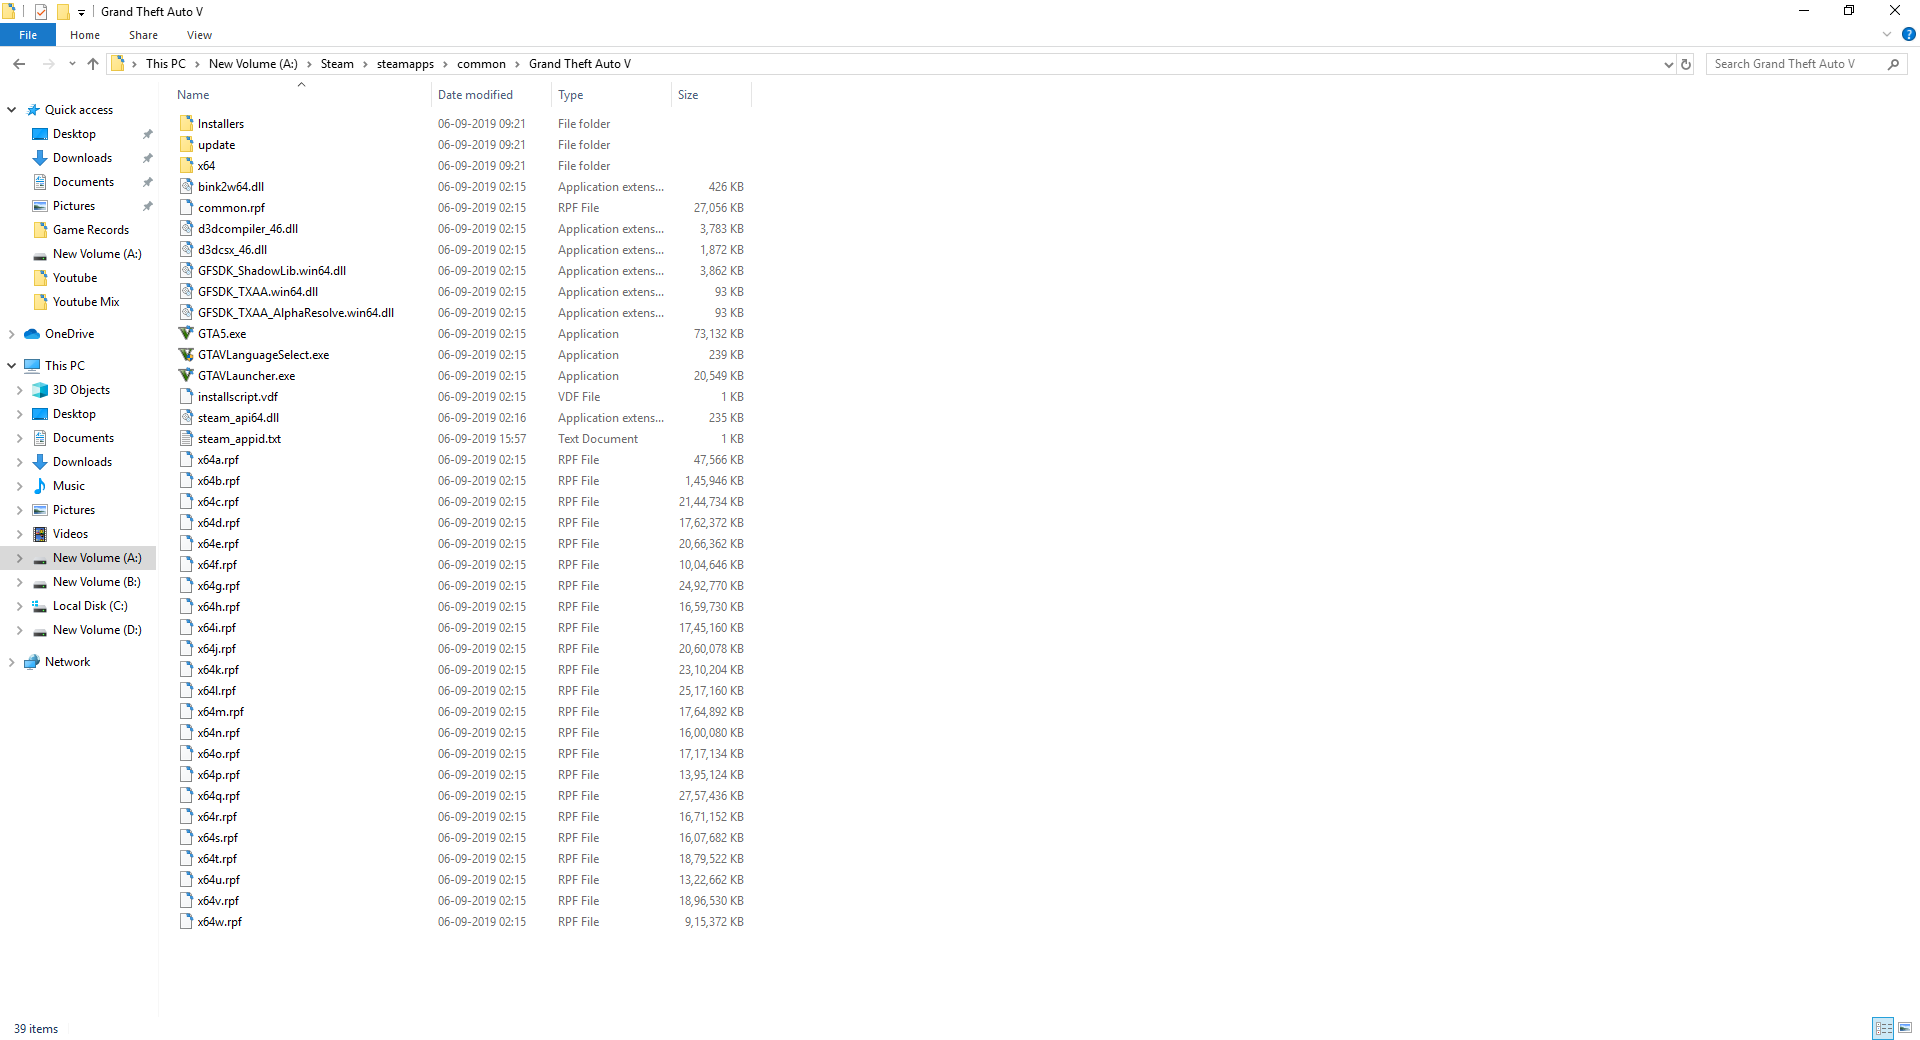
Task: Click the GTA5.exe application icon
Action: 186,334
